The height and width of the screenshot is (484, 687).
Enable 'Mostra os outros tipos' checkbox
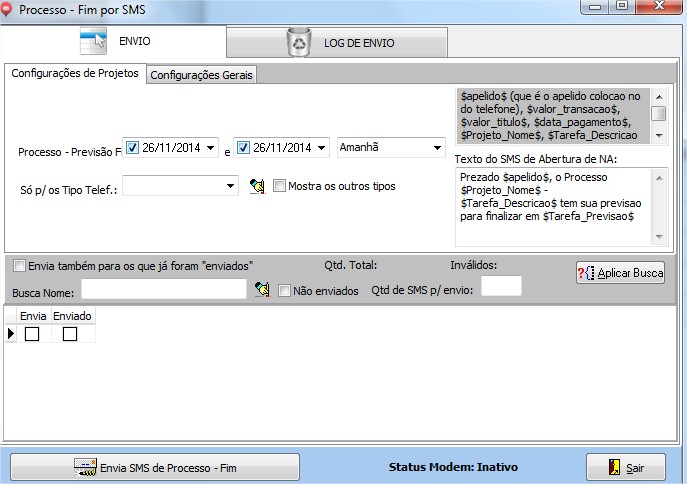pyautogui.click(x=280, y=186)
